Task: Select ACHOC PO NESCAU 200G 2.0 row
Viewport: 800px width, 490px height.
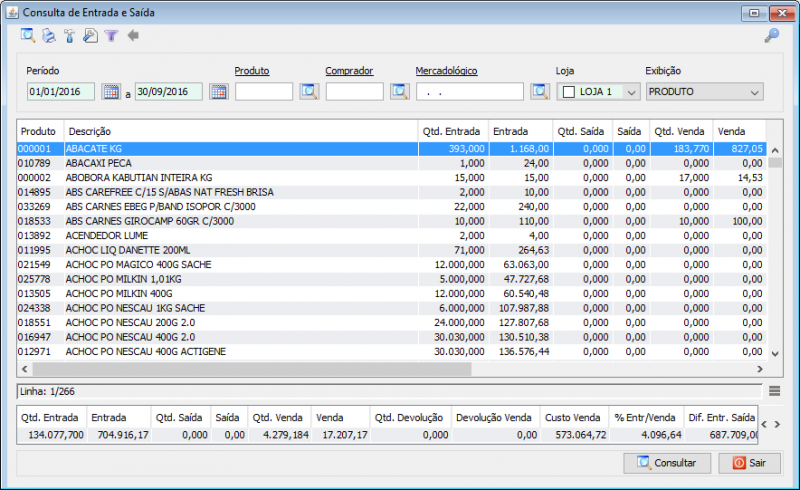Action: (x=391, y=323)
